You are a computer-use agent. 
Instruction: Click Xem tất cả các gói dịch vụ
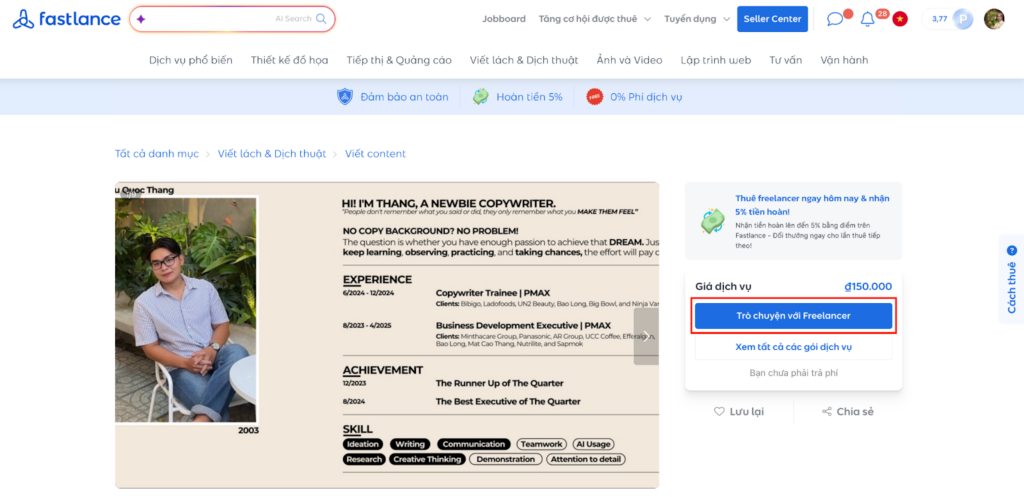793,347
